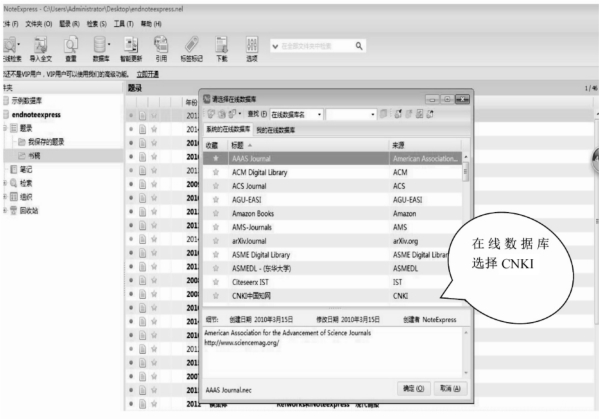Viewport: 599px width, 419px height.
Task: Click the 回收站 recycle bin icon in the tree
Action: tap(14, 210)
